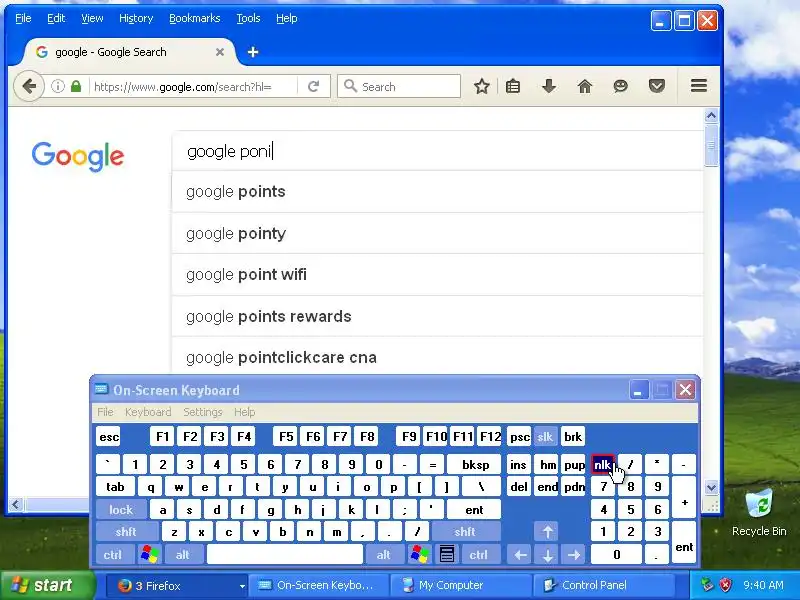
Task: Click left Windows key on On-Screen Keyboard
Action: (x=149, y=555)
